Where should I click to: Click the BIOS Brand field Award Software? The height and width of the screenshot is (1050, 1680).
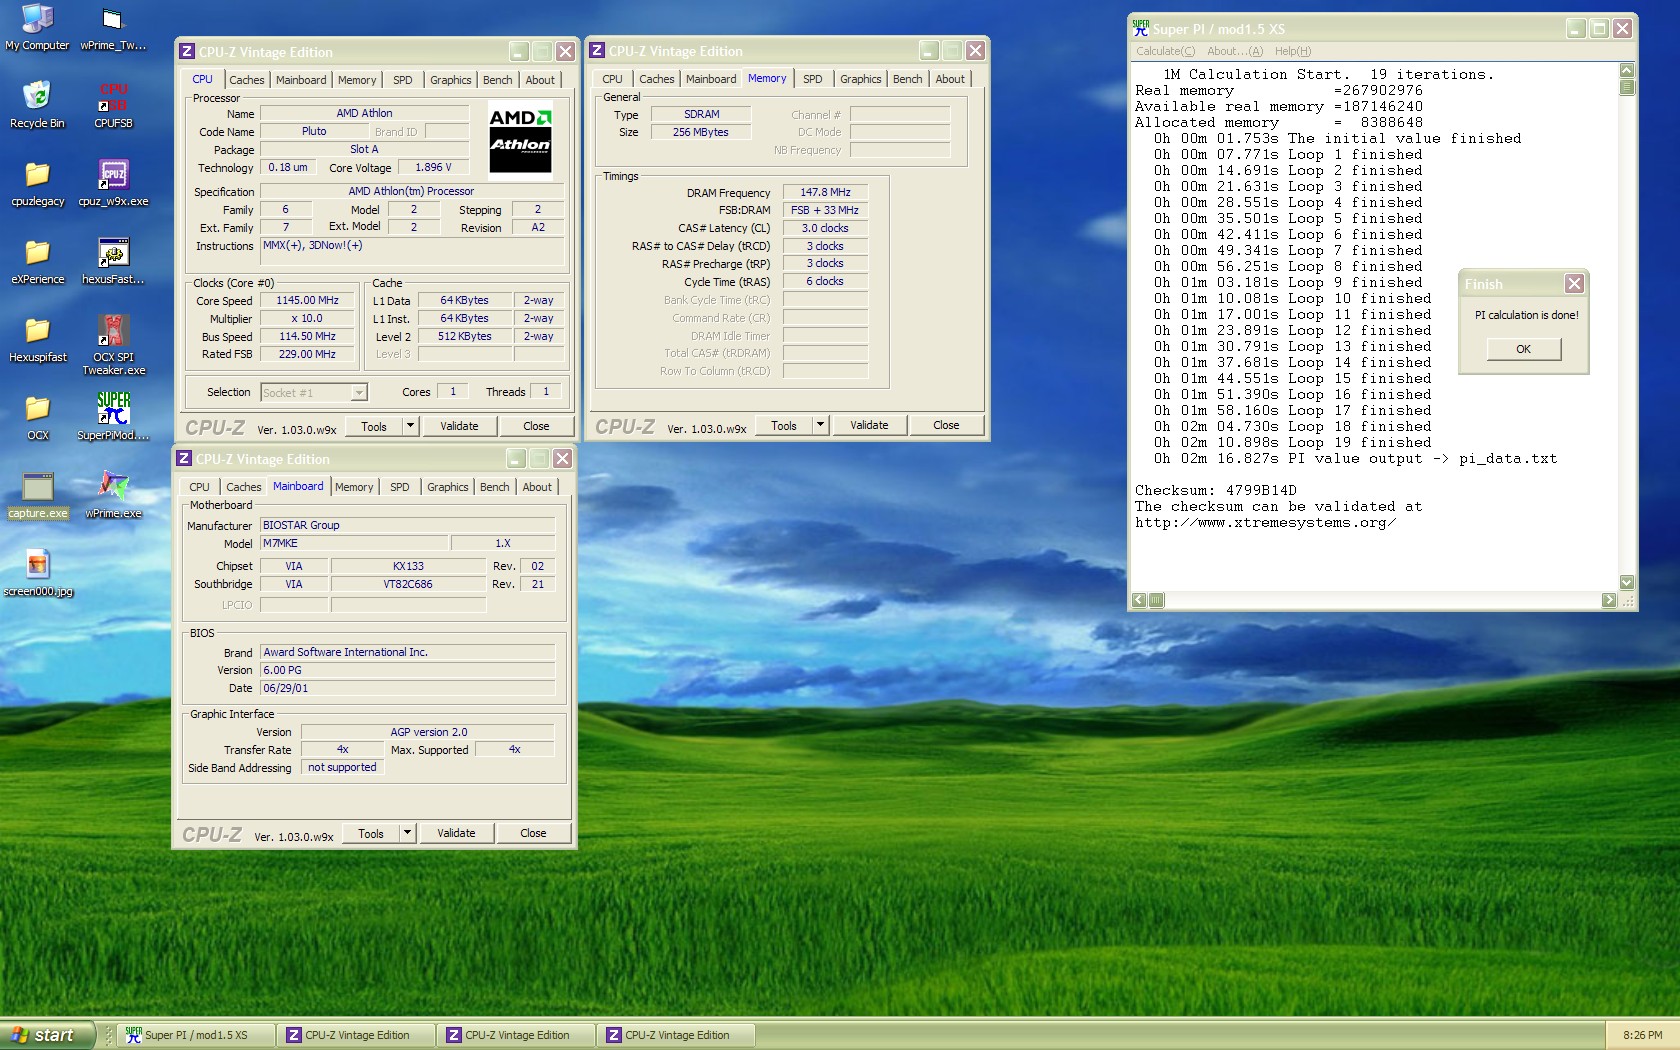[x=407, y=652]
